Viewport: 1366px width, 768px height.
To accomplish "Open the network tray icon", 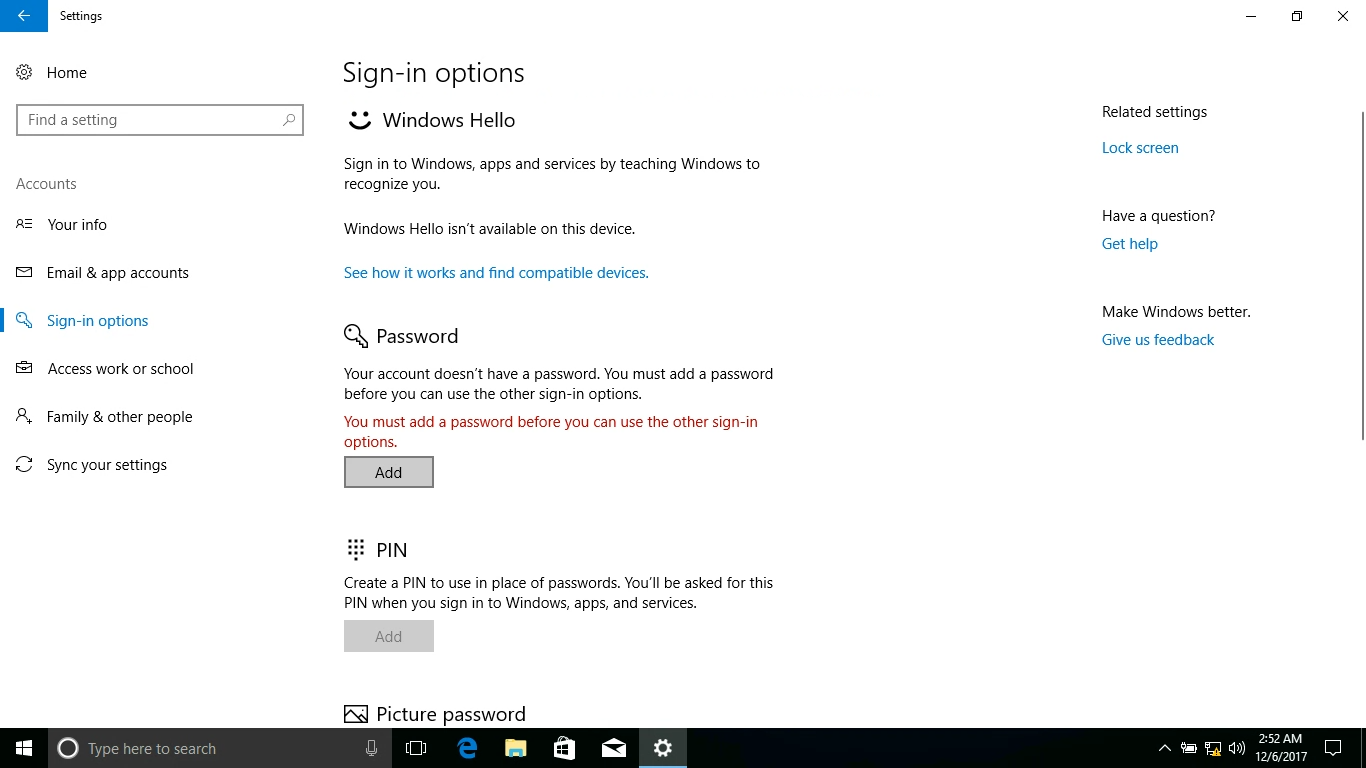I will point(1213,748).
